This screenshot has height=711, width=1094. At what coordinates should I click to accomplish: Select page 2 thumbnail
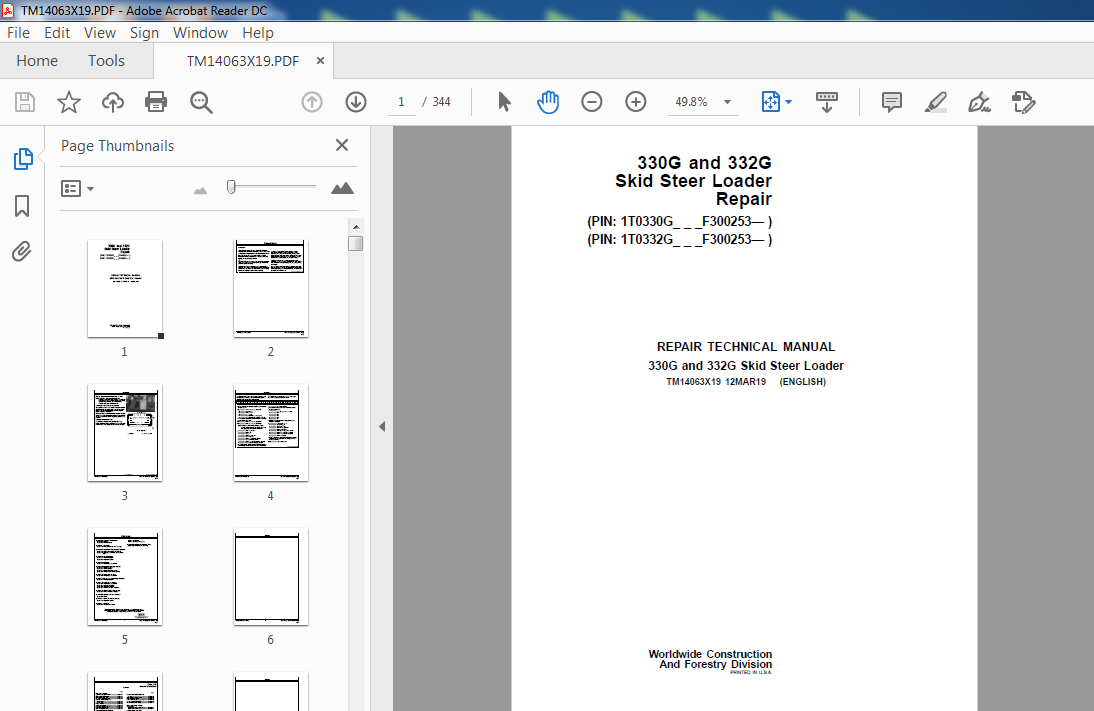271,289
